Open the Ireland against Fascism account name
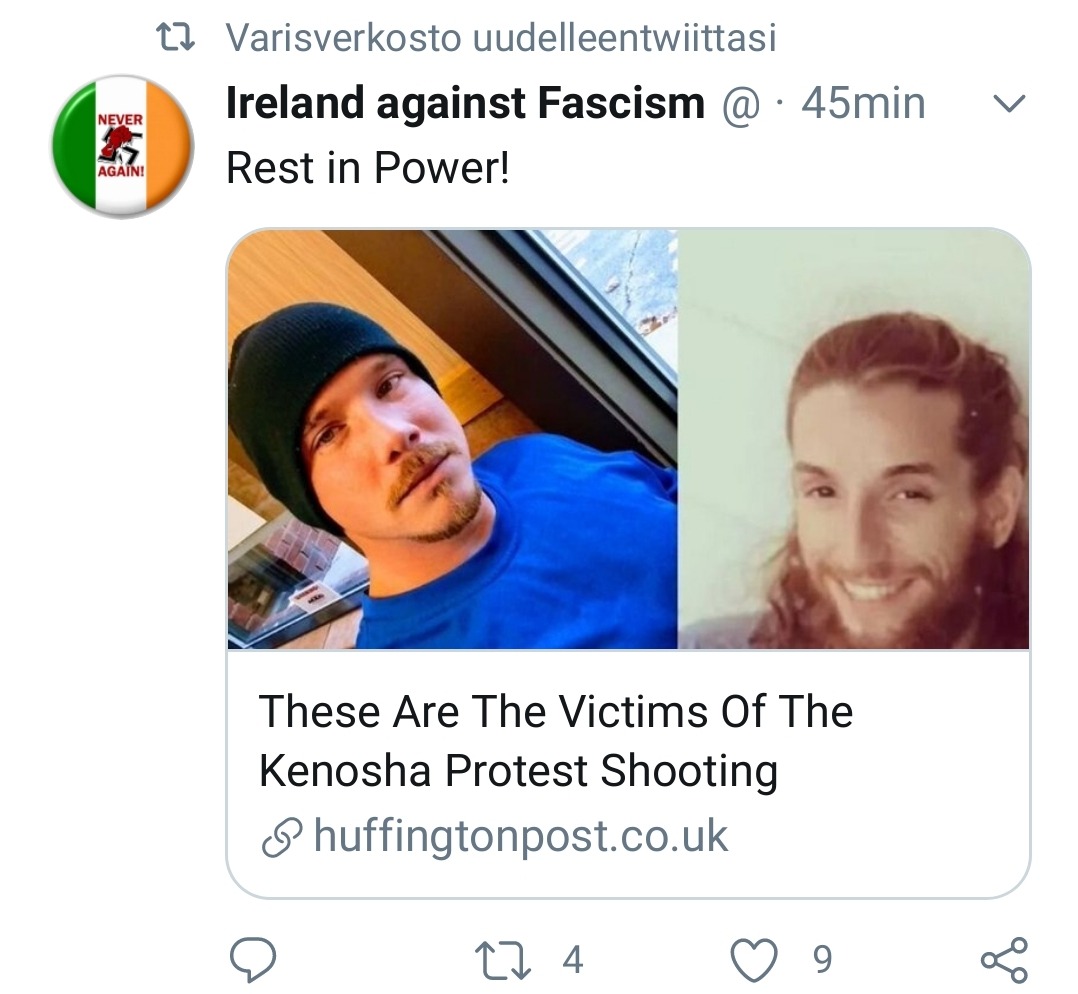Image resolution: width=1078 pixels, height=994 pixels. 465,104
